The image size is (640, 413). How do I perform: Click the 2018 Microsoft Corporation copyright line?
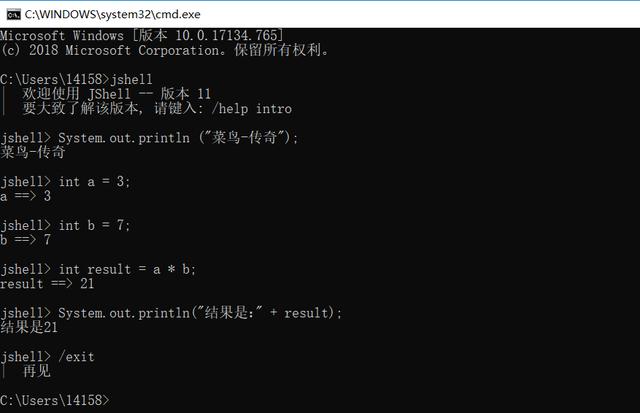[164, 50]
